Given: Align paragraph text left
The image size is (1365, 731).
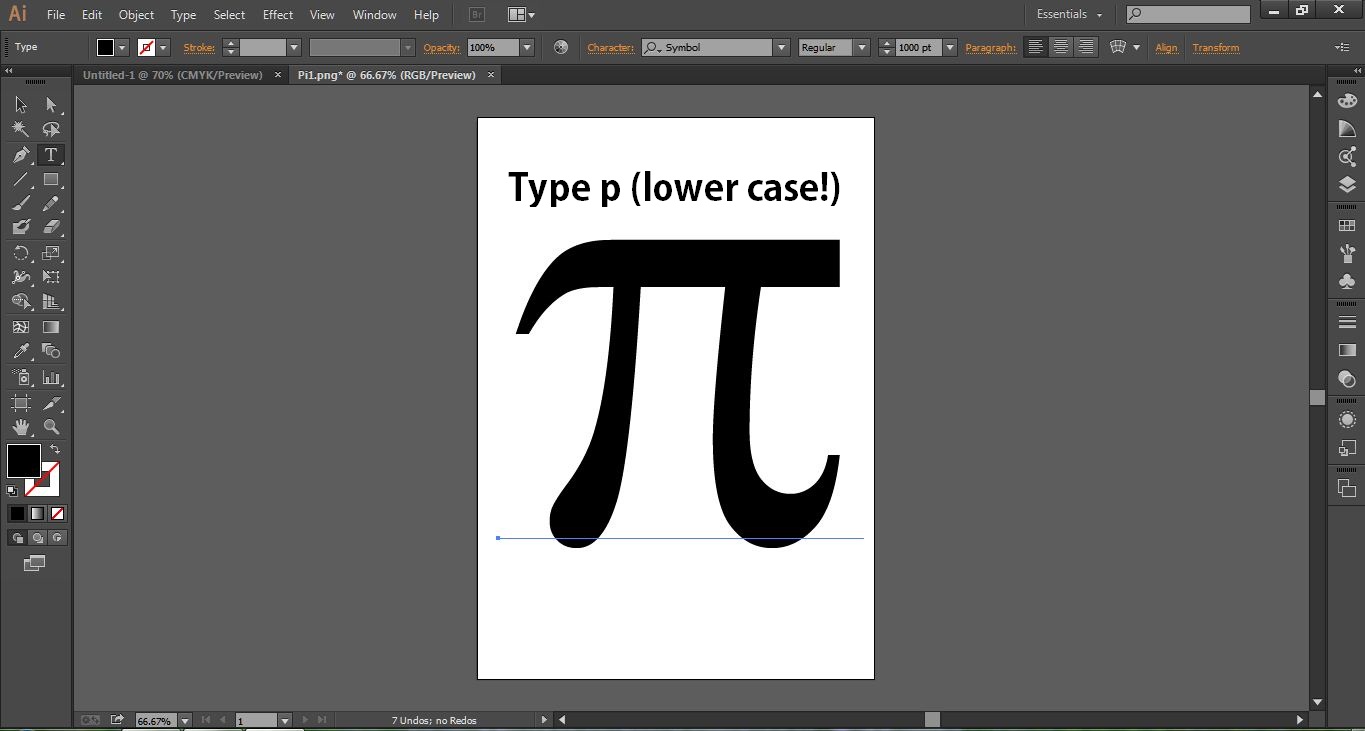Looking at the screenshot, I should (1036, 47).
